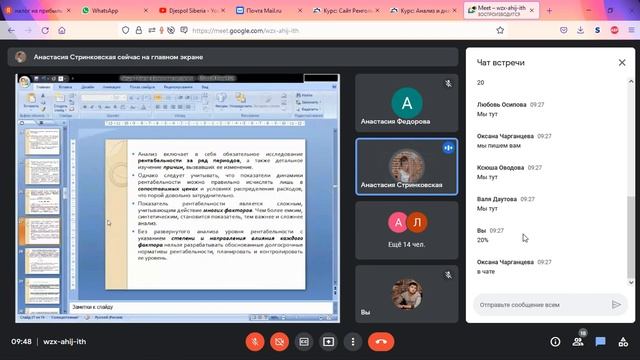Select Анастасия Федорова participant tile
The width and height of the screenshot is (640, 360).
click(407, 103)
